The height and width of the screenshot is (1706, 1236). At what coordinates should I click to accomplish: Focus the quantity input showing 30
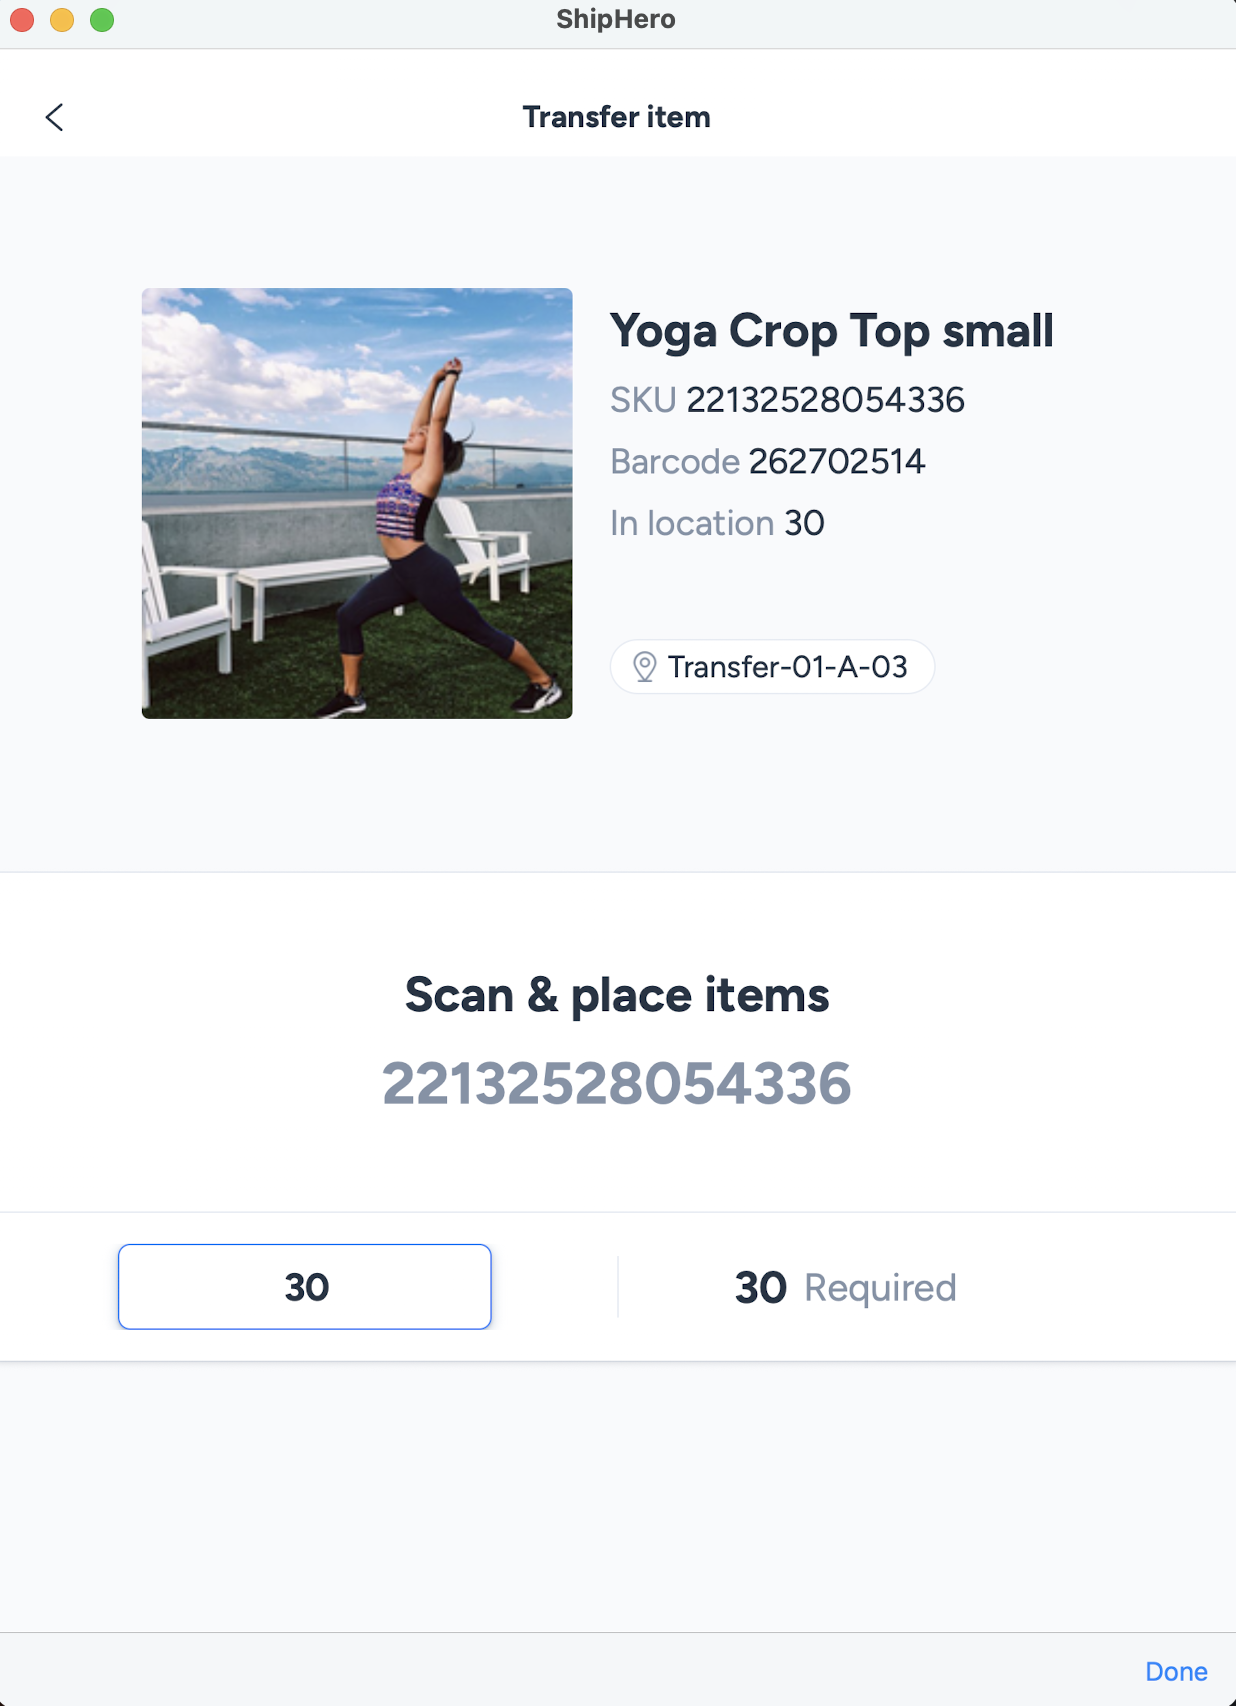[x=305, y=1287]
